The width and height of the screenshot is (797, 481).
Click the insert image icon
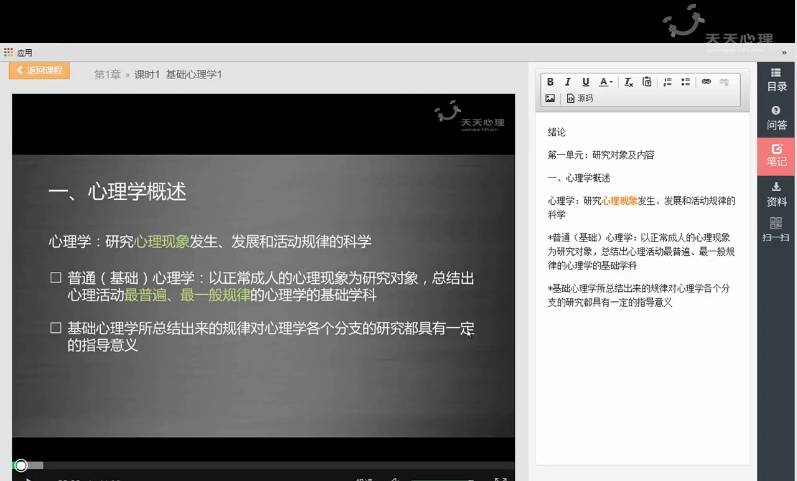(550, 98)
